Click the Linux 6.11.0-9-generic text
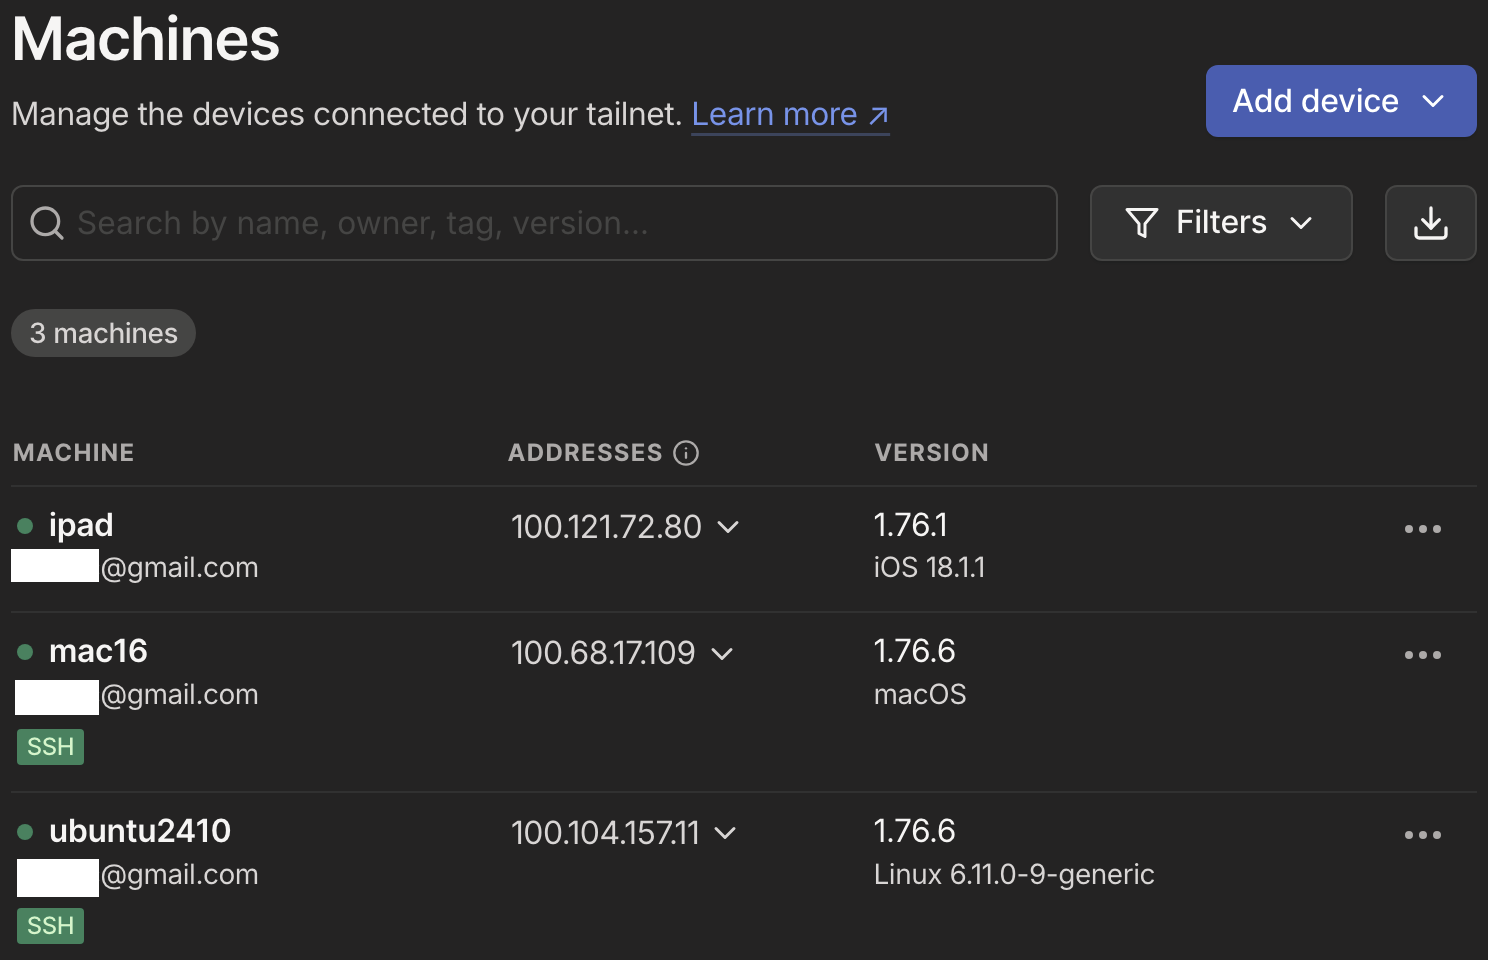This screenshot has width=1488, height=960. click(1014, 875)
